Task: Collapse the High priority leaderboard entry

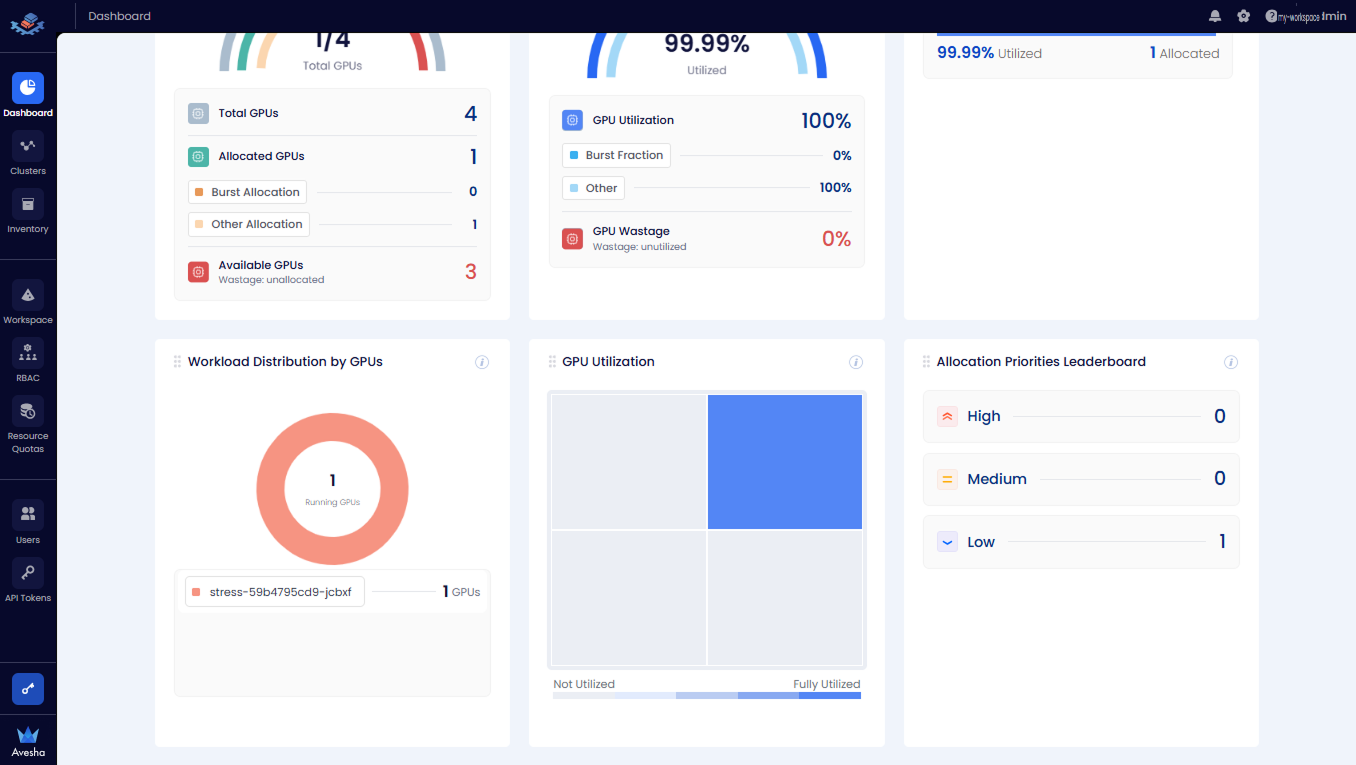Action: tap(947, 415)
